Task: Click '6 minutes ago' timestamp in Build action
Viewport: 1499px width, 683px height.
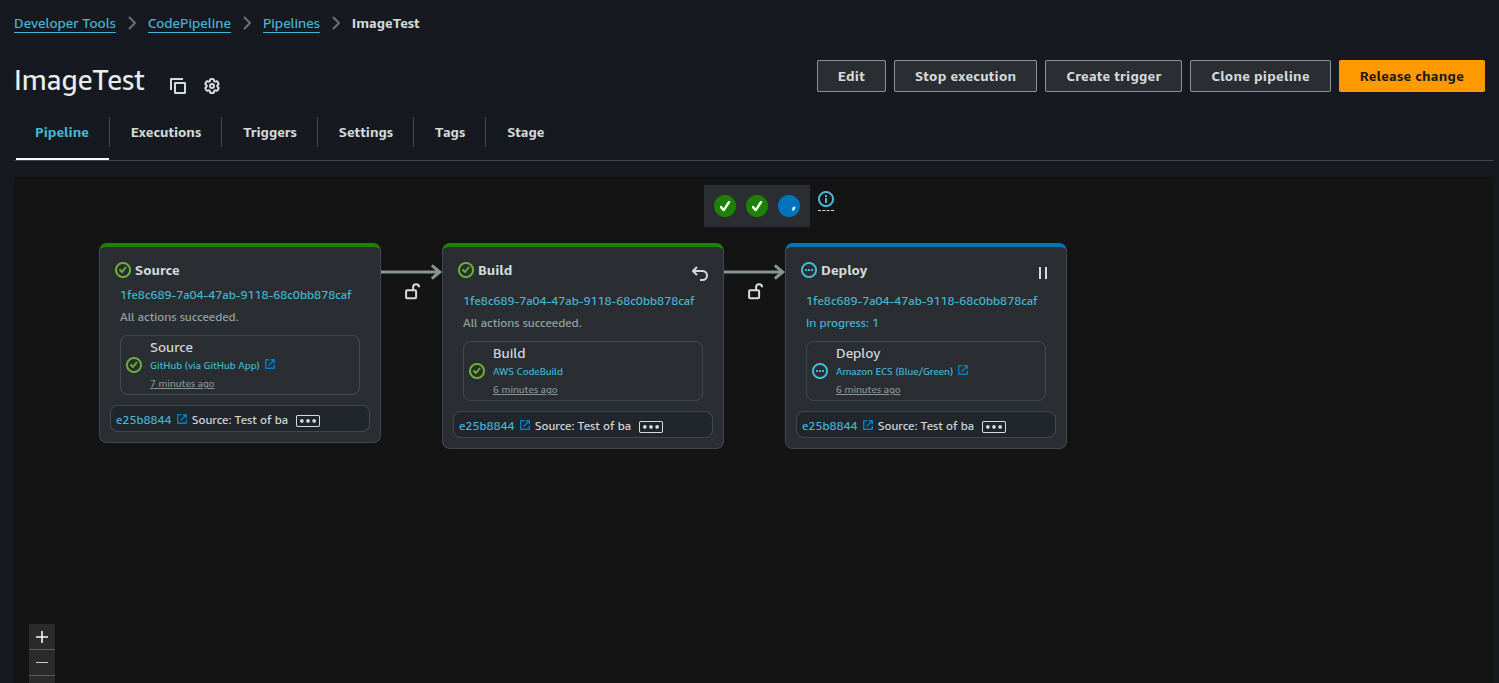Action: 525,390
